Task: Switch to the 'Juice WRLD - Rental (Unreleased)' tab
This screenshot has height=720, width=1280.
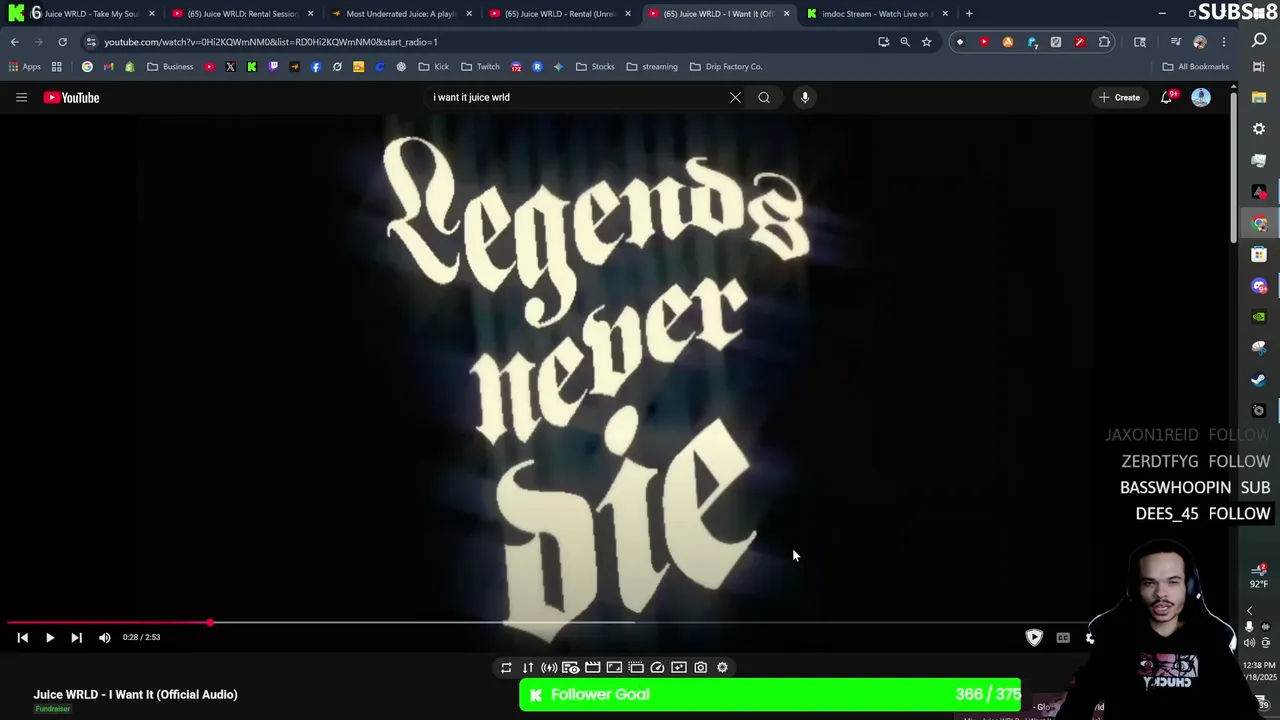Action: point(559,13)
